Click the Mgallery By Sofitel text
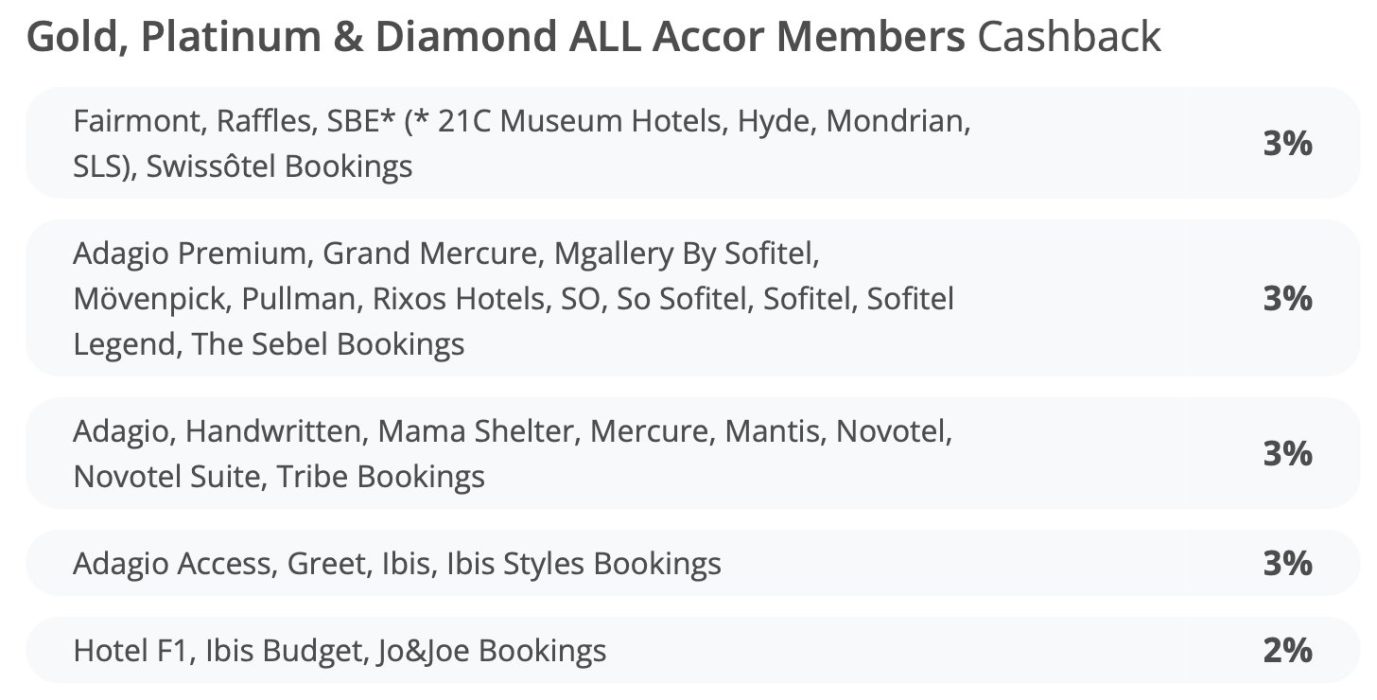1377x700 pixels. click(687, 254)
